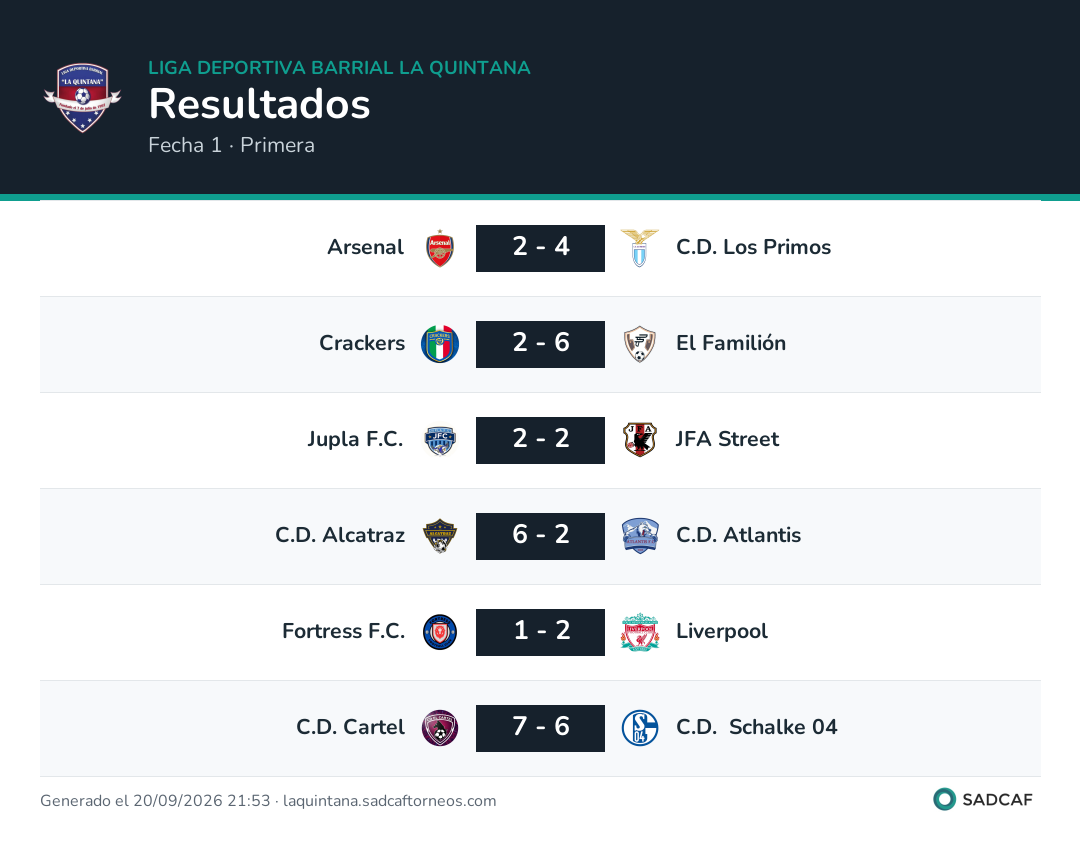Open the Jupla F.C. crest
This screenshot has width=1080, height=852.
(439, 440)
